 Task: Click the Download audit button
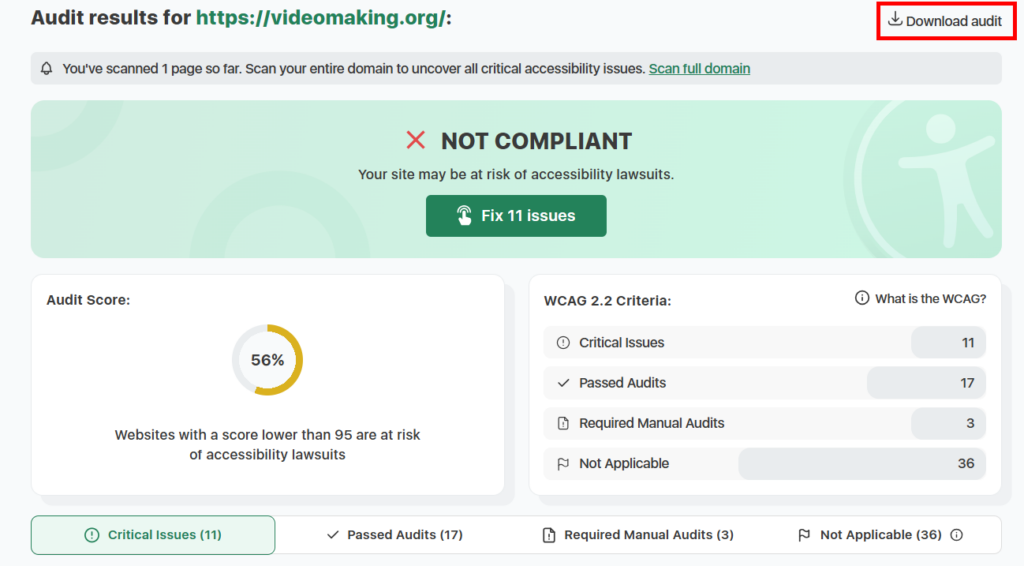click(x=944, y=21)
